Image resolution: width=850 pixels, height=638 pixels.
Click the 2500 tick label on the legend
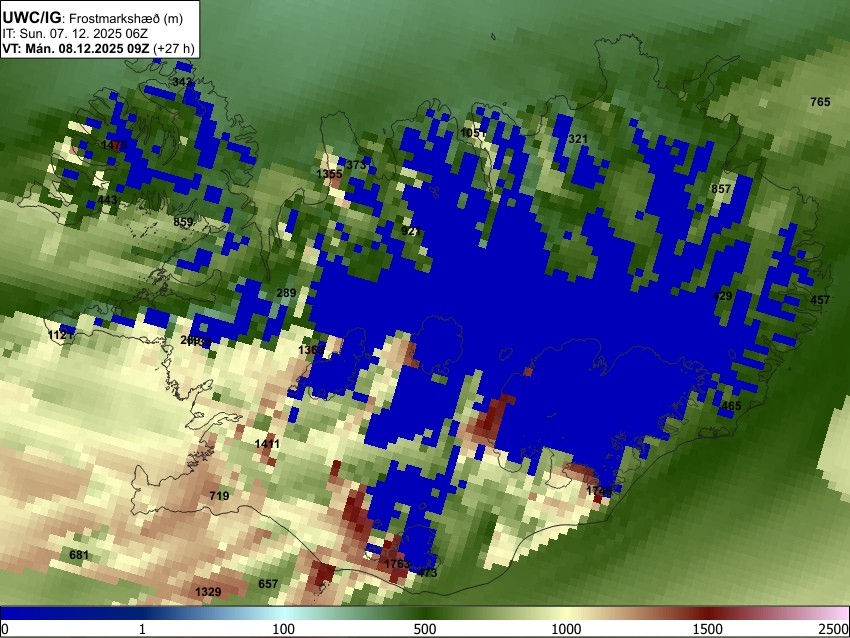(834, 629)
